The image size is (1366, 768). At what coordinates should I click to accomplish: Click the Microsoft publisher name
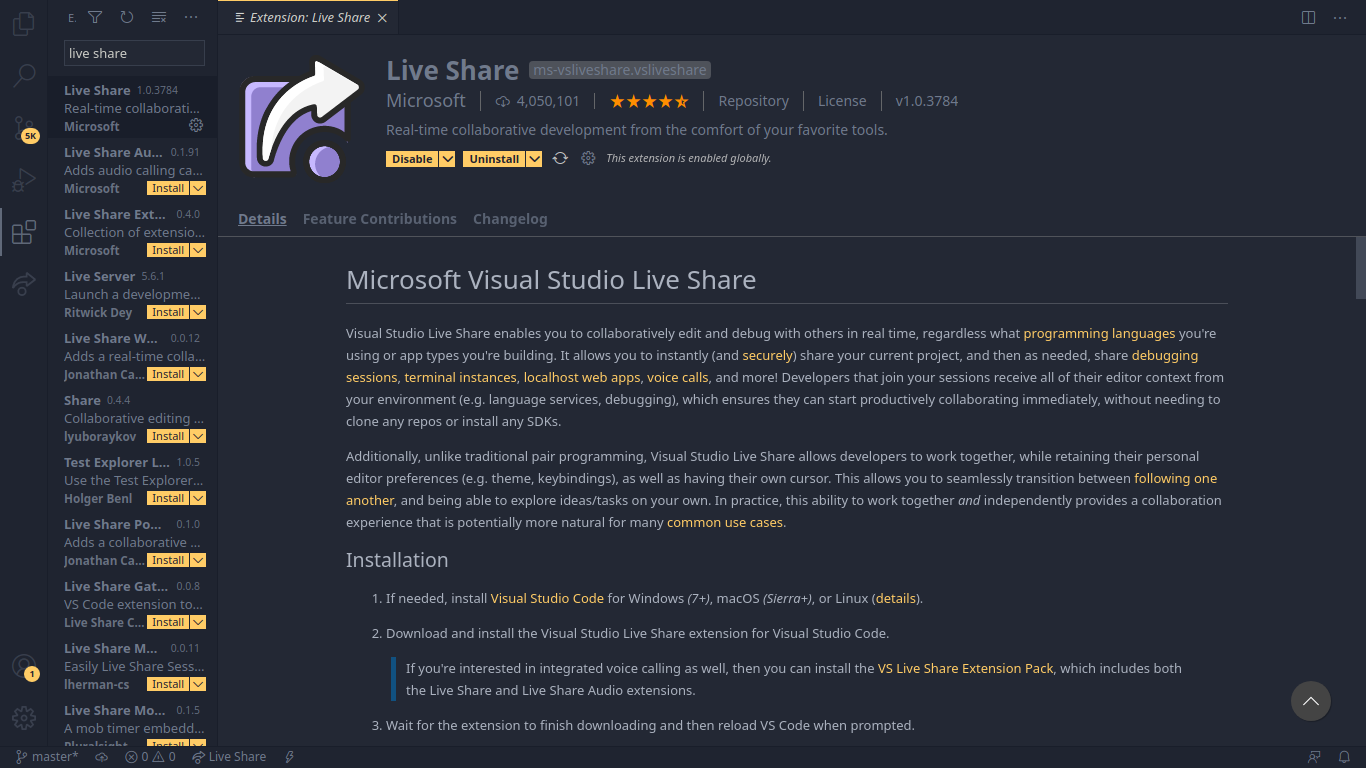tap(426, 101)
